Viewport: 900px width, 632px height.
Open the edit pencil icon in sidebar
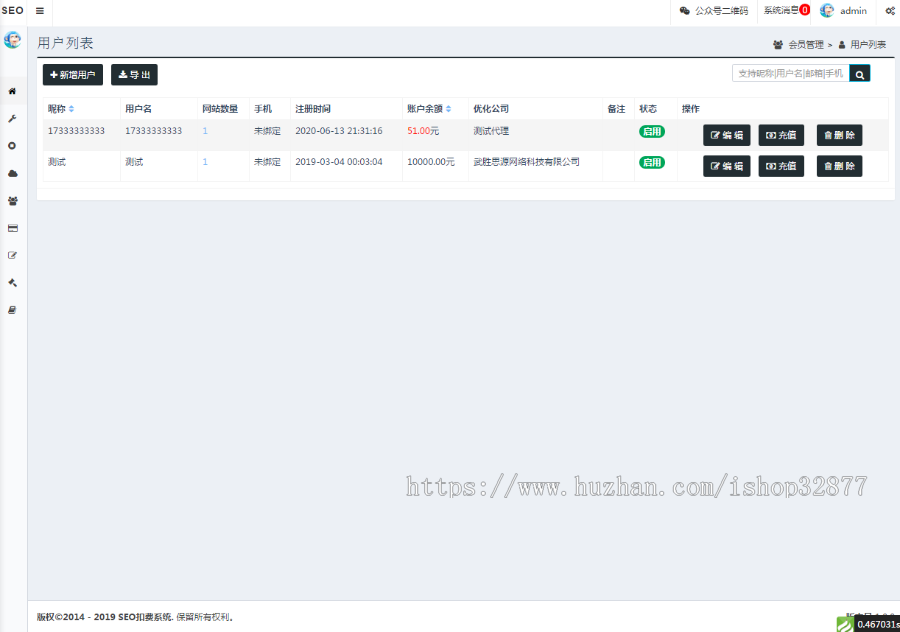(12, 255)
